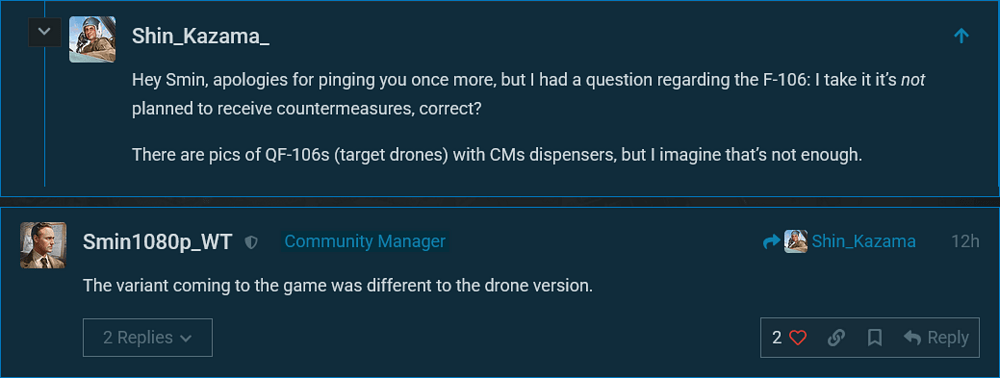Click post text about drone version
Screen dimensions: 1000x378
click(x=338, y=286)
